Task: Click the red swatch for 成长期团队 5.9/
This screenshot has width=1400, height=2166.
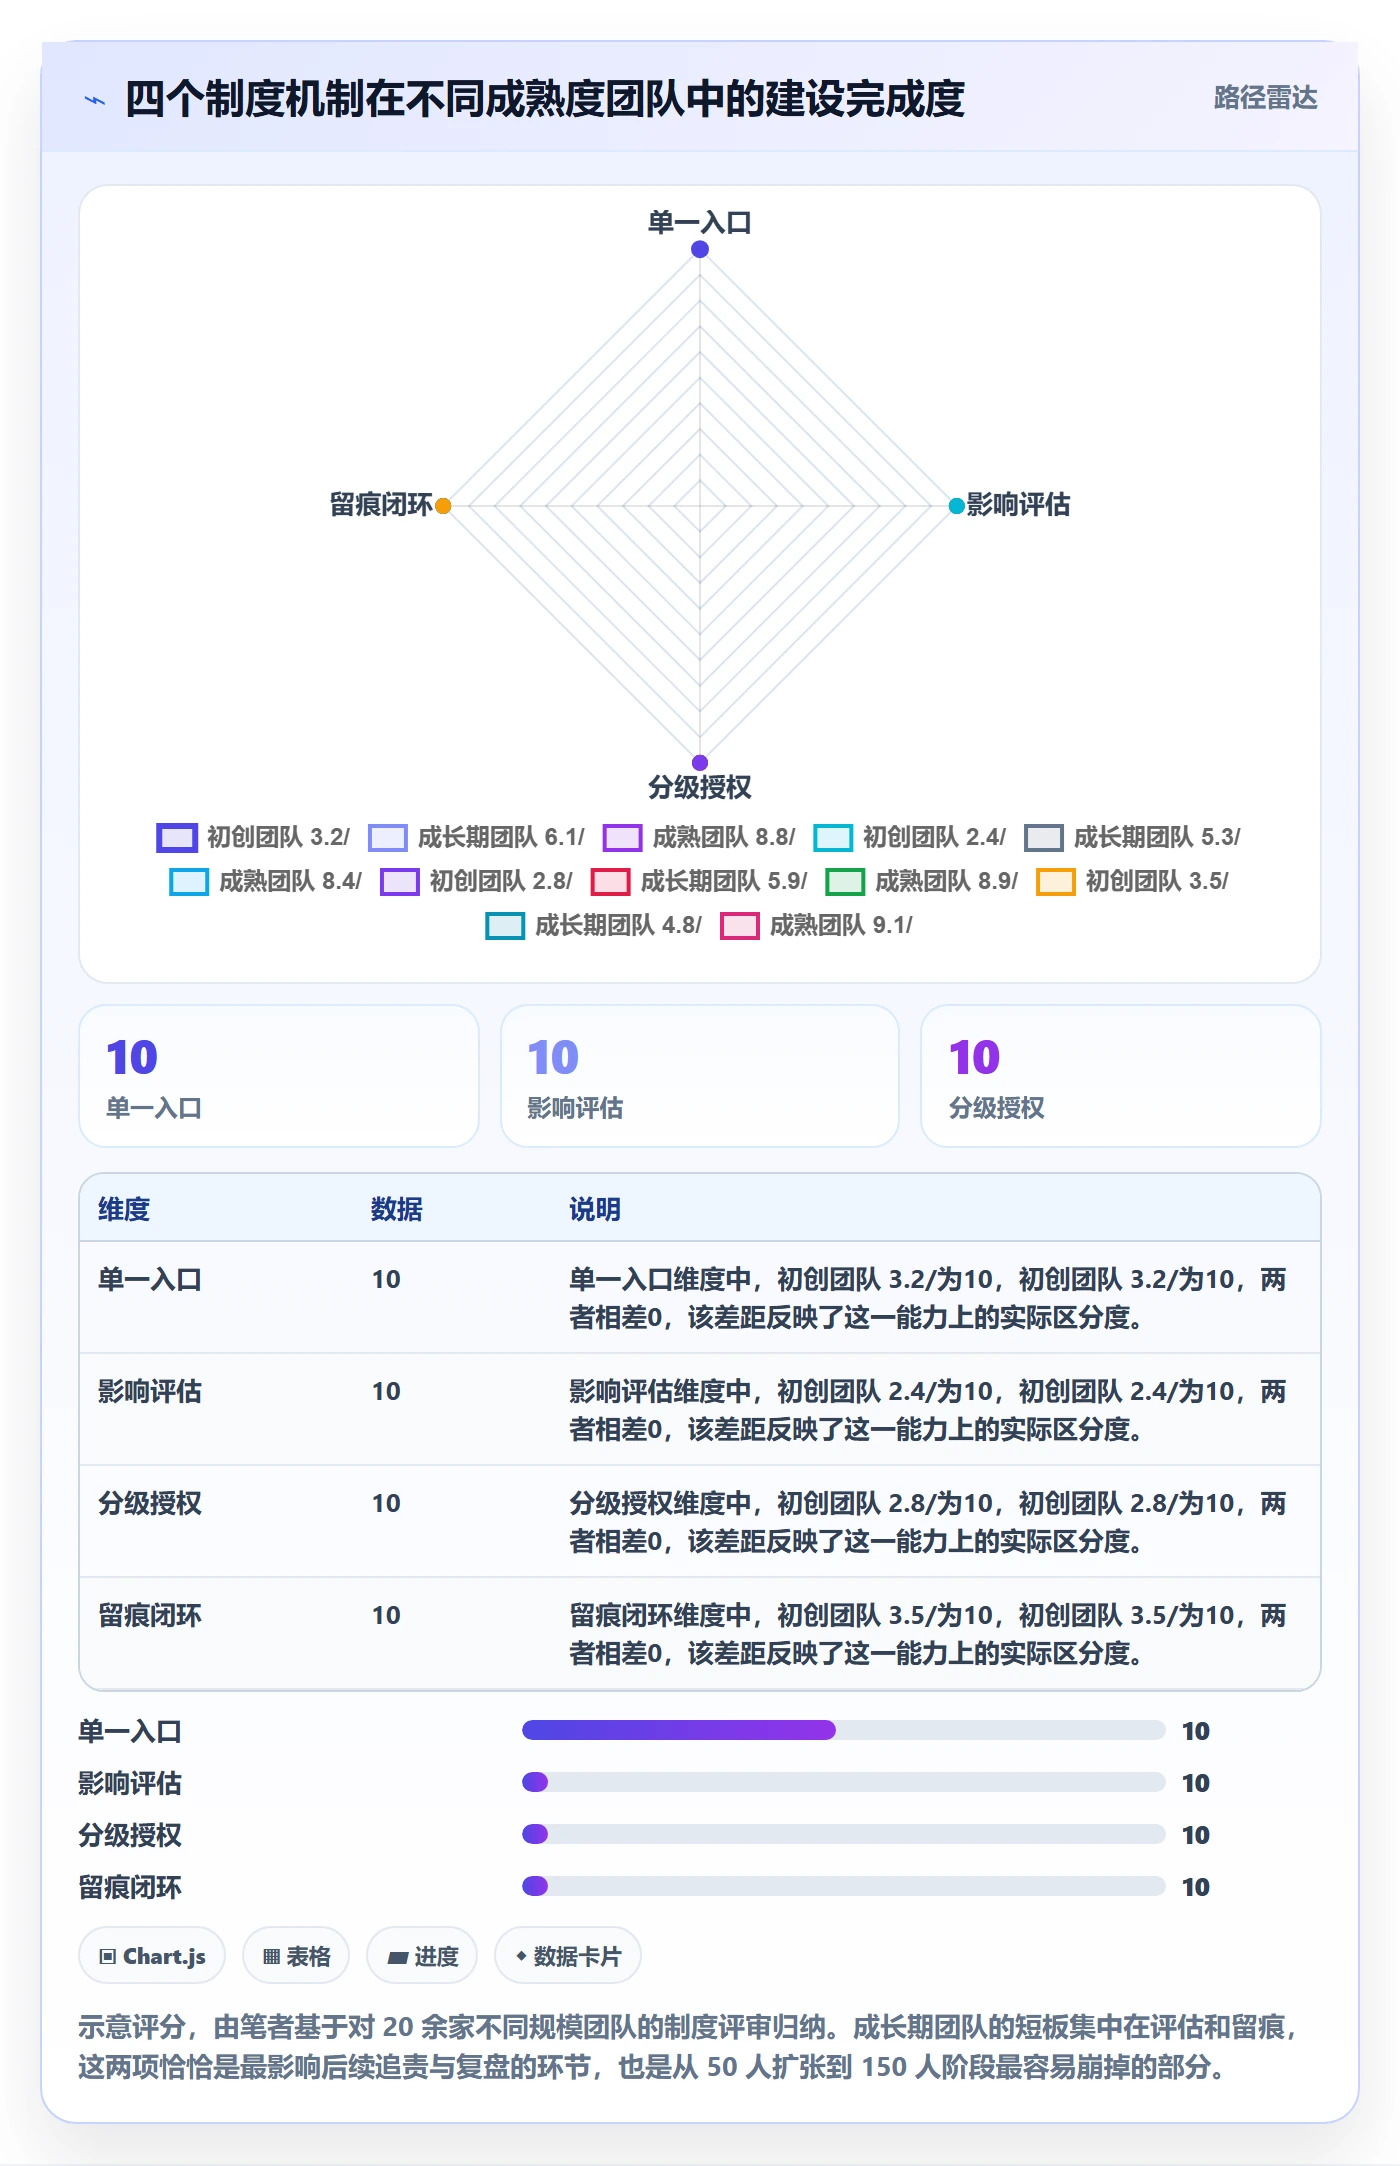Action: pyautogui.click(x=610, y=882)
